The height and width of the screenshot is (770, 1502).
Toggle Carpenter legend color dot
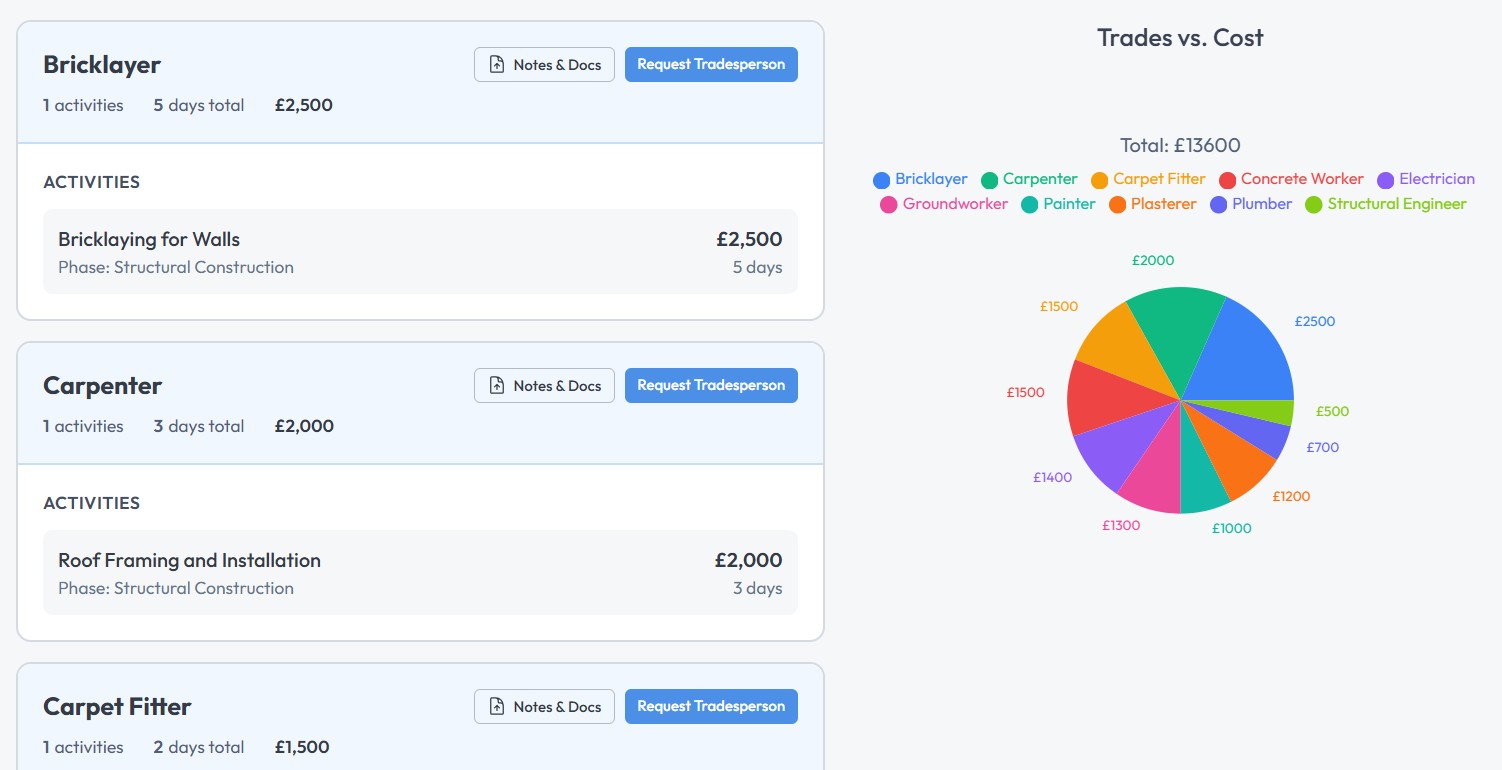989,180
